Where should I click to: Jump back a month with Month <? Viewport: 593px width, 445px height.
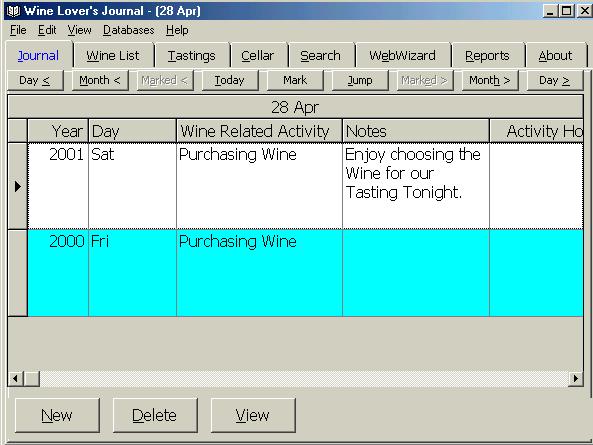(x=100, y=80)
